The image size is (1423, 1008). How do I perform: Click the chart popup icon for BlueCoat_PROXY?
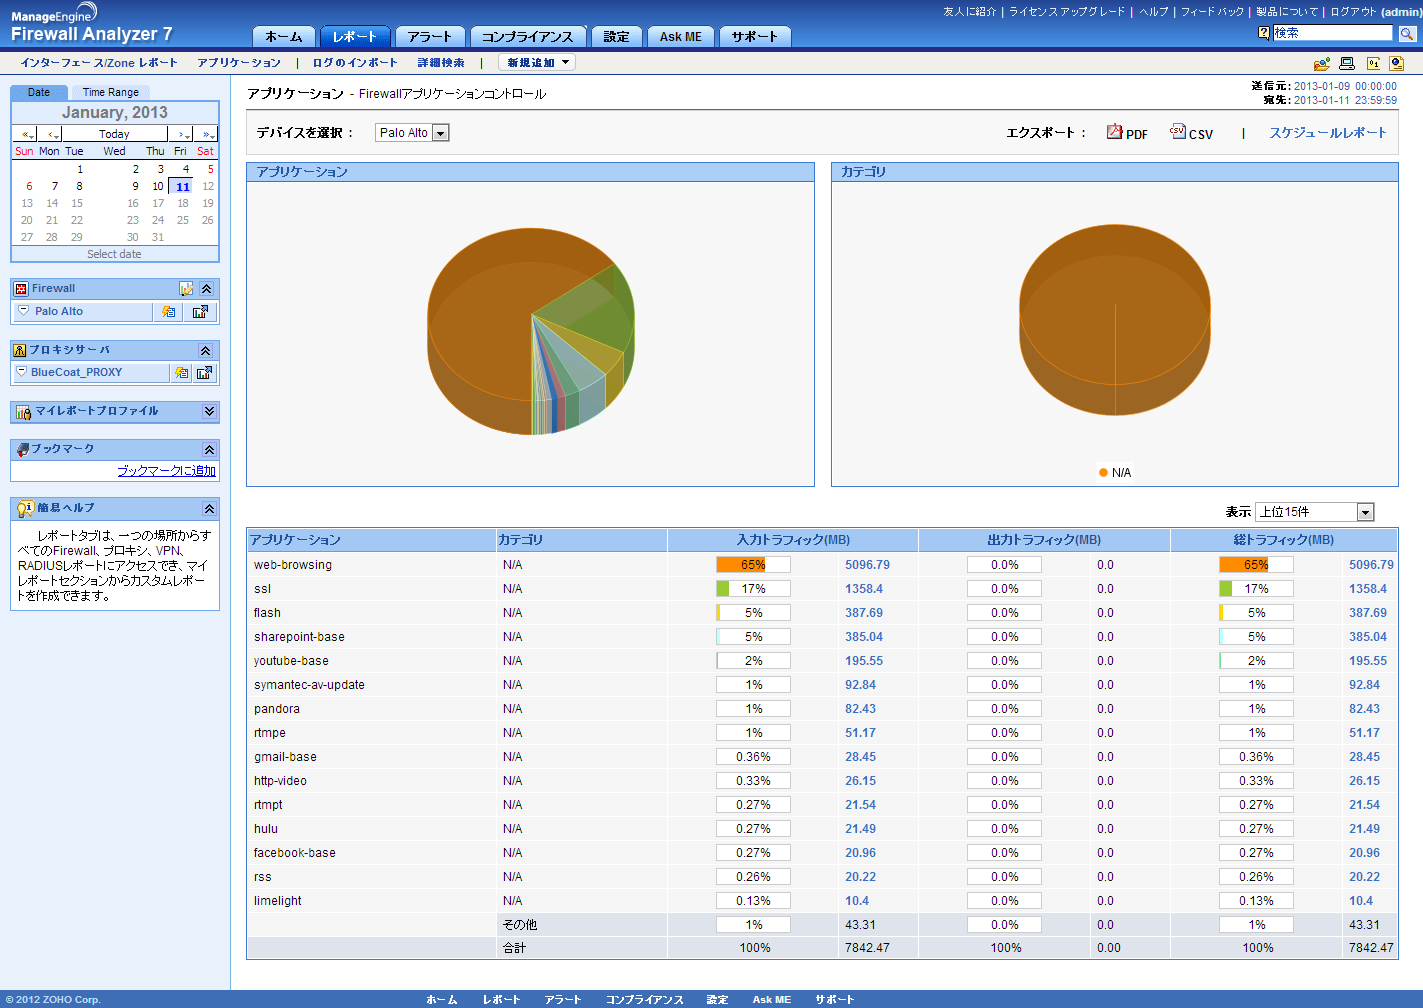(204, 373)
